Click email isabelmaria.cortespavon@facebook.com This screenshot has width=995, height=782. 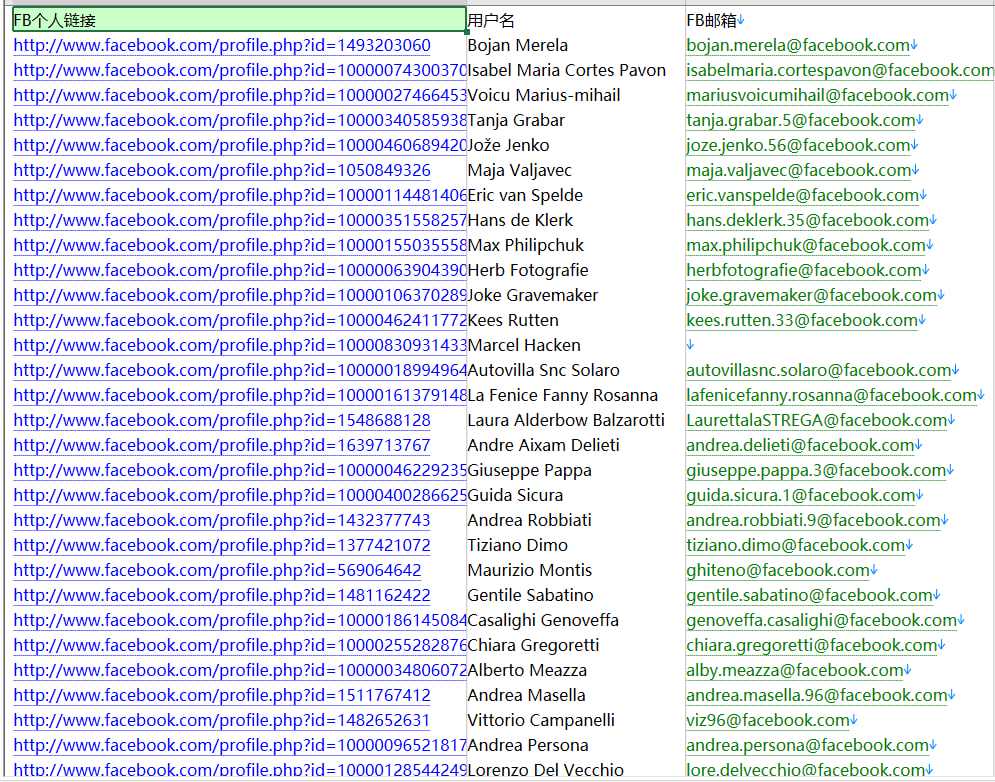tap(840, 70)
